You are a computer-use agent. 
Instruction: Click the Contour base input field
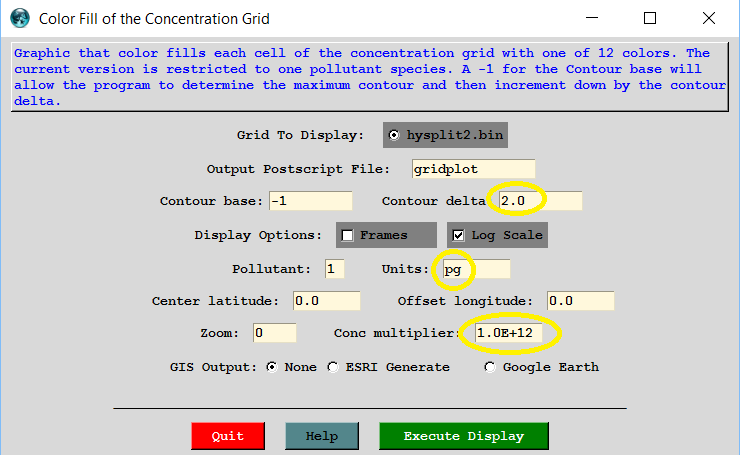coord(309,201)
